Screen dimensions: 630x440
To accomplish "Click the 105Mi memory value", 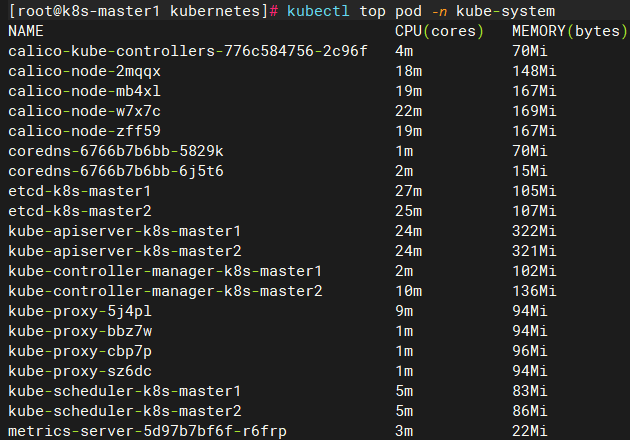I will click(x=534, y=191).
